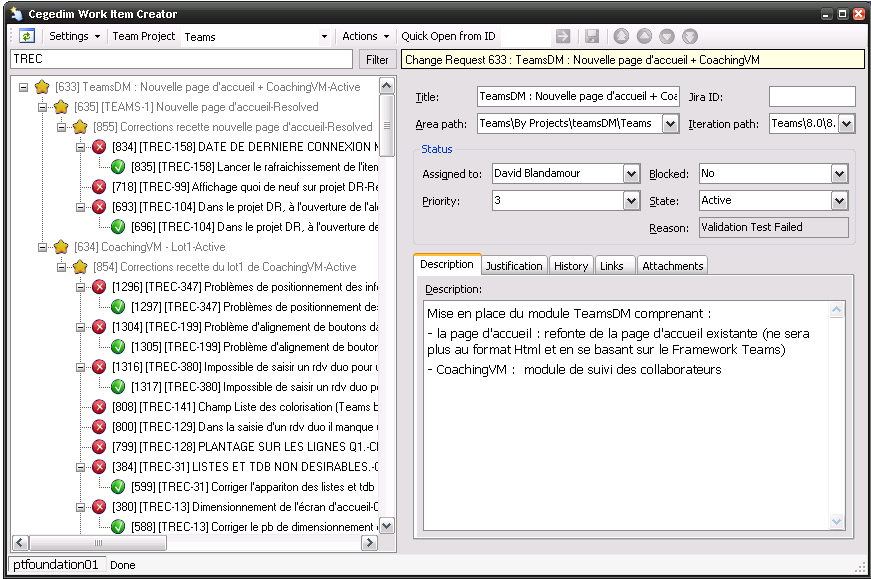Click the move-to-top double up arrow icon
The height and width of the screenshot is (579, 871).
click(x=621, y=37)
